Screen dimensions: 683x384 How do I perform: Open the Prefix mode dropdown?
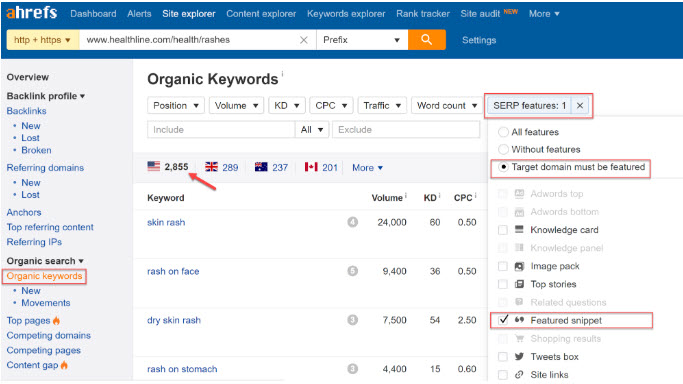point(362,40)
